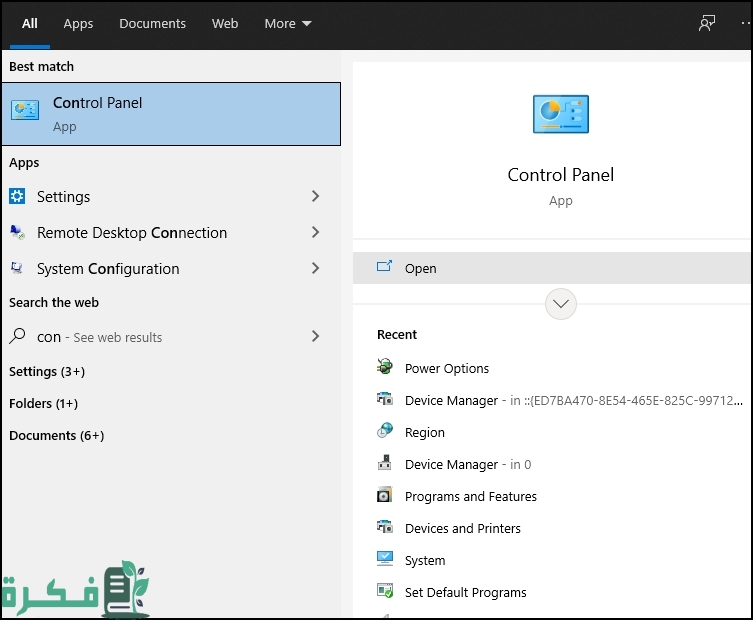Show the Folders (1+) results
Viewport: 753px width, 620px height.
(43, 403)
